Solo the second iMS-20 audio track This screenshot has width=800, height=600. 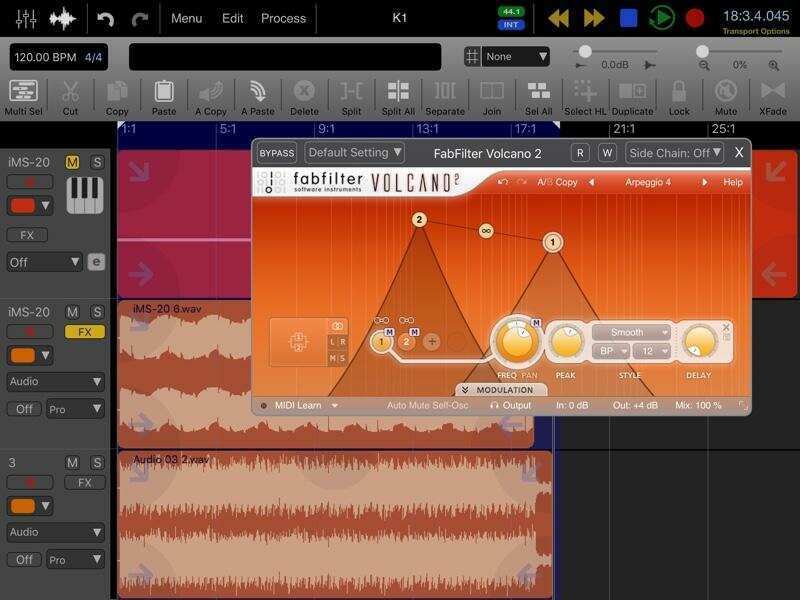(96, 312)
